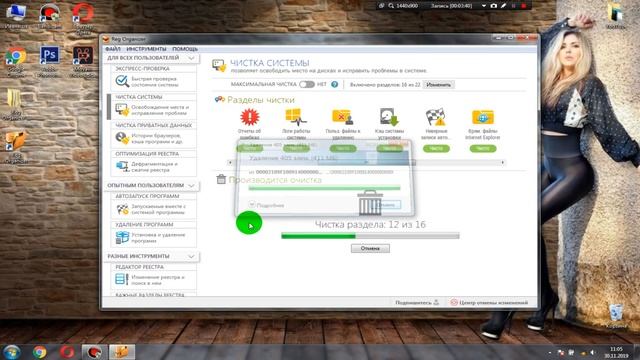Select the system installer cache disk icon
Viewport: 640px width, 360px height.
pos(389,117)
